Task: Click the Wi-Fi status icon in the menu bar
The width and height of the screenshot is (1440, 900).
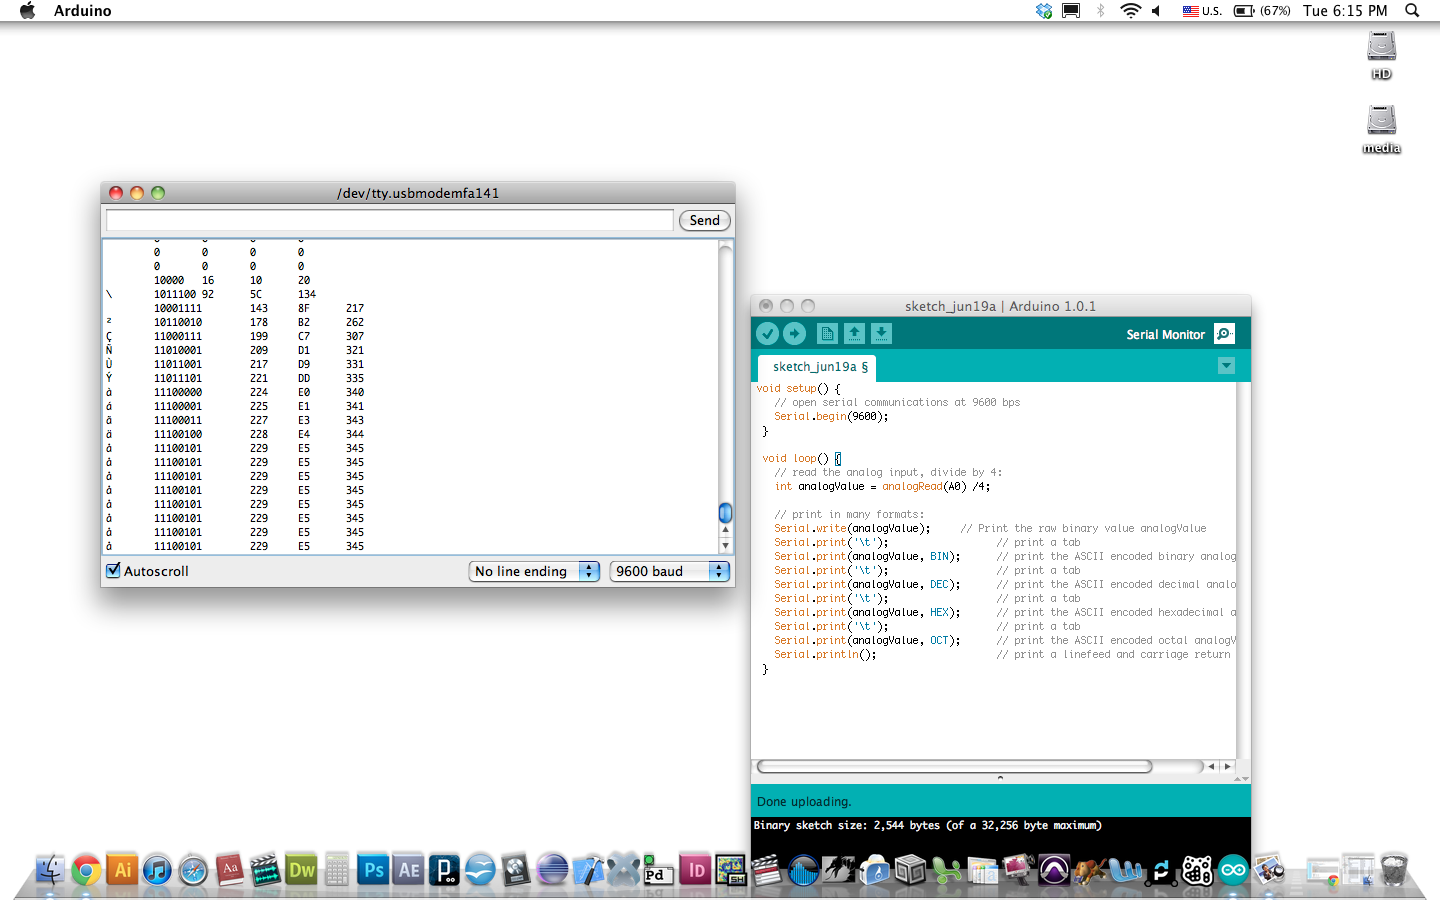Action: pos(1130,10)
